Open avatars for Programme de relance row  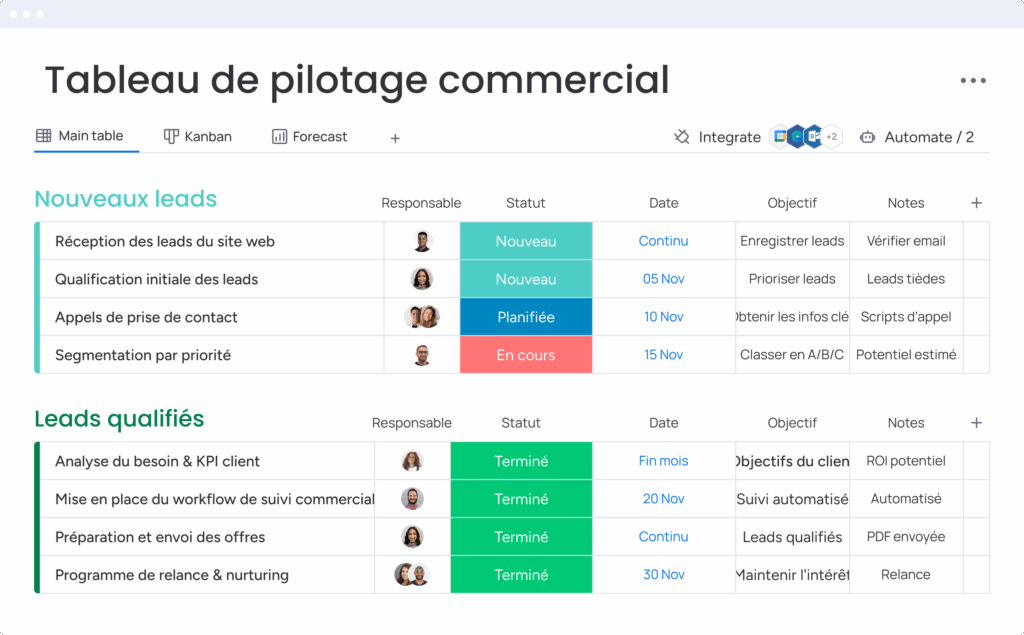pos(412,575)
